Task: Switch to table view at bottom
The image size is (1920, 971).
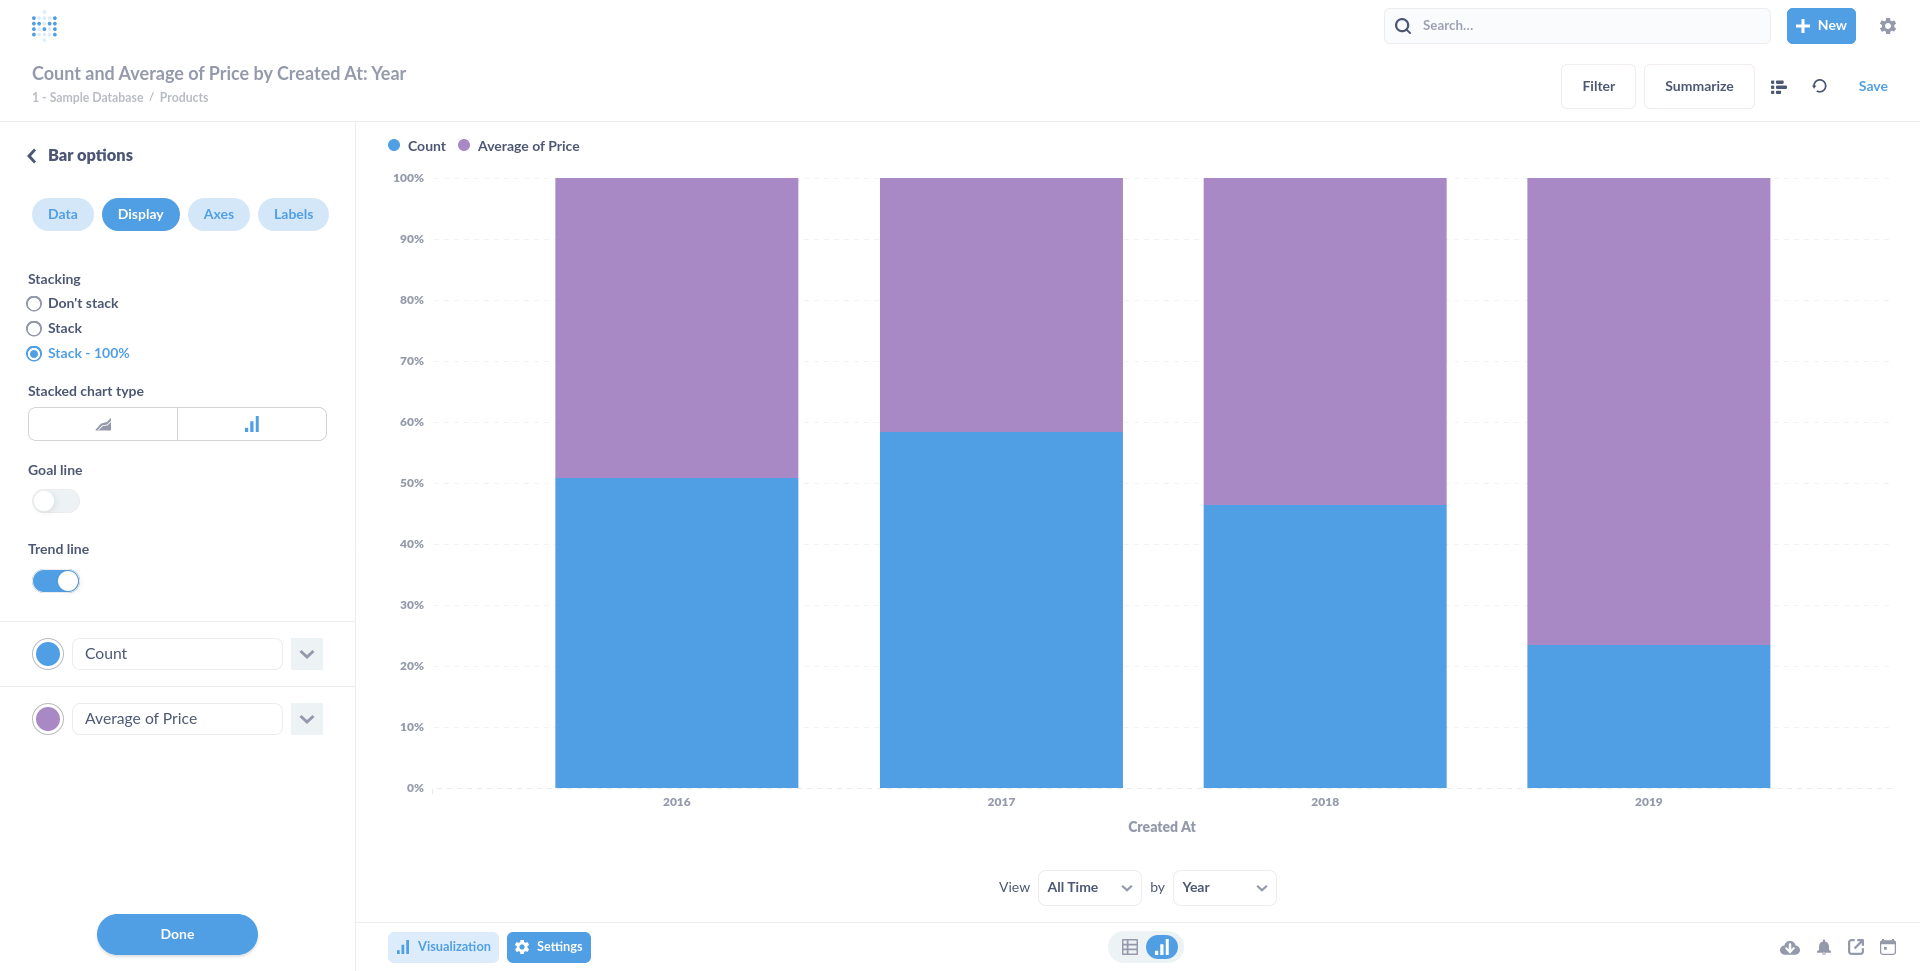Action: pyautogui.click(x=1129, y=946)
